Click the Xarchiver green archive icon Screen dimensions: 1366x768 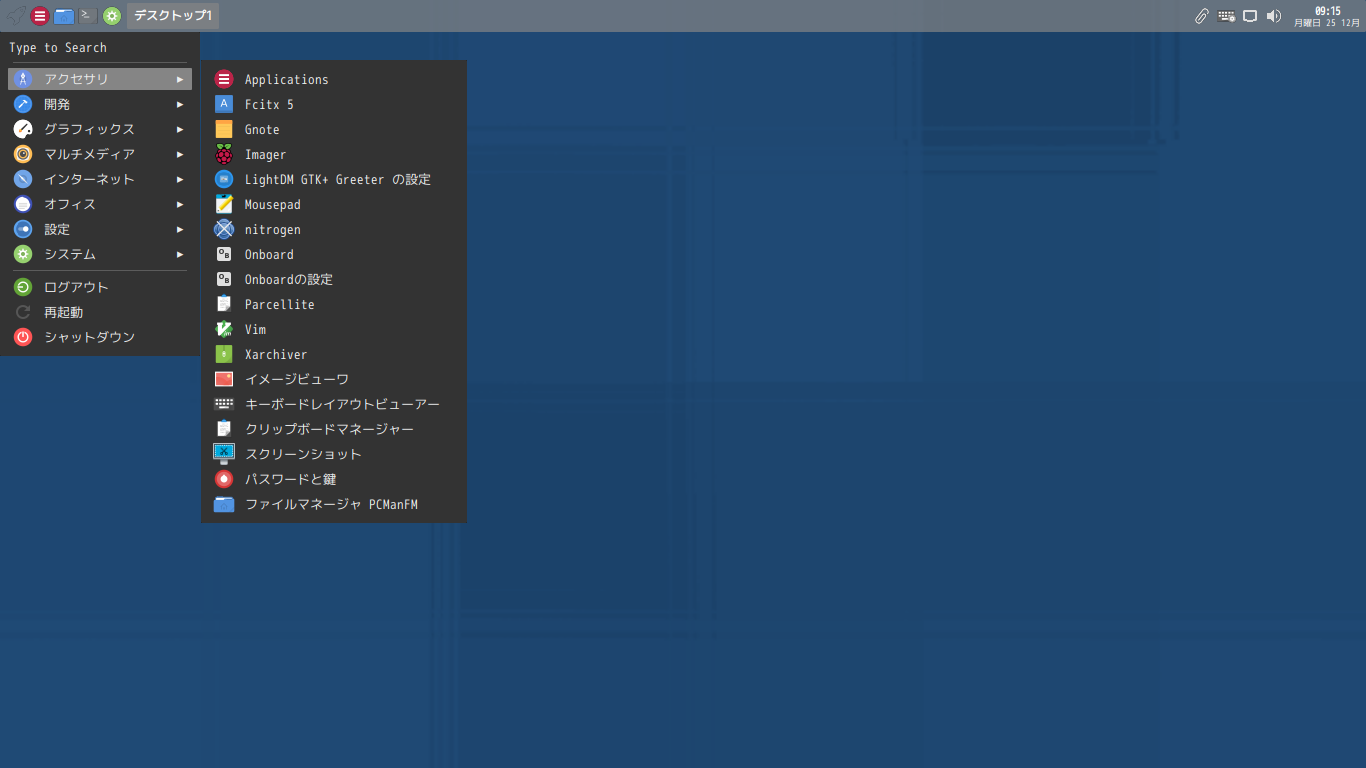tap(224, 354)
